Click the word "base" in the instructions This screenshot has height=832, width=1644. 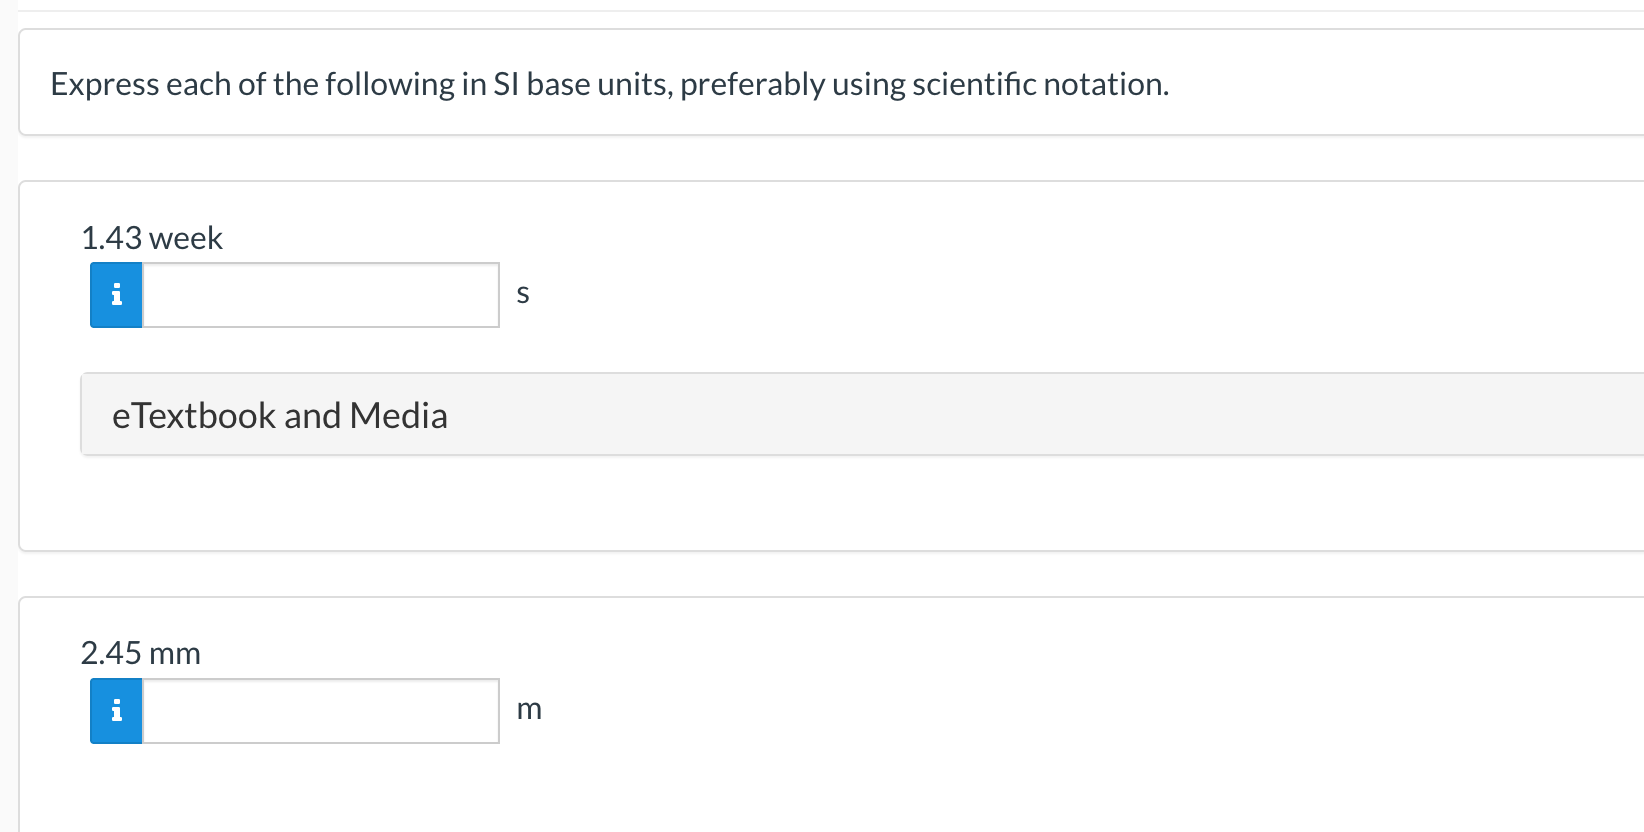coord(558,84)
